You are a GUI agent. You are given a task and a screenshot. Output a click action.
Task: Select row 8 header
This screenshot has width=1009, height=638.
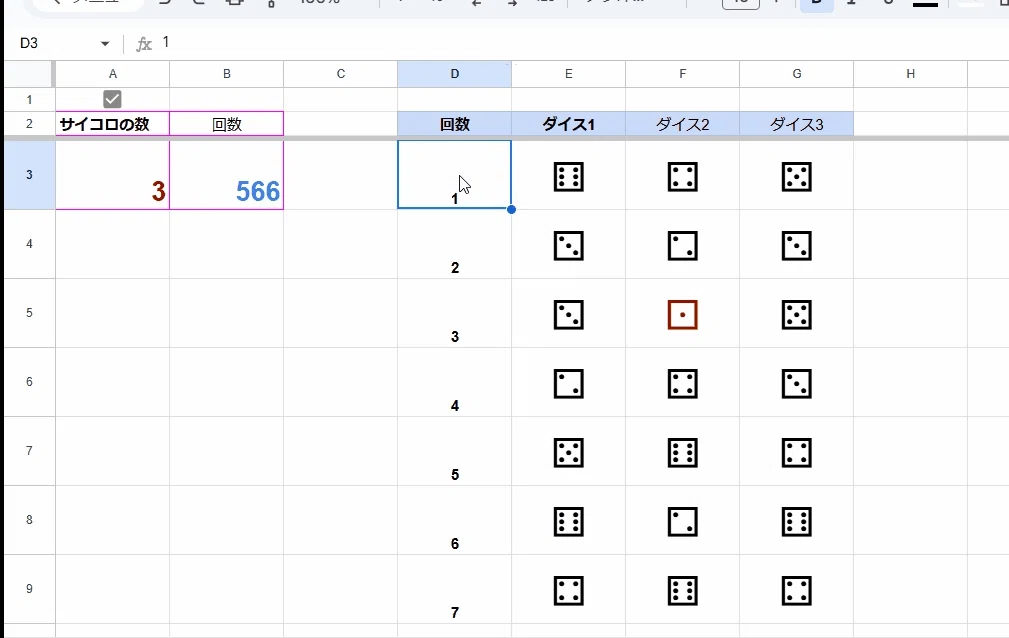(29, 520)
